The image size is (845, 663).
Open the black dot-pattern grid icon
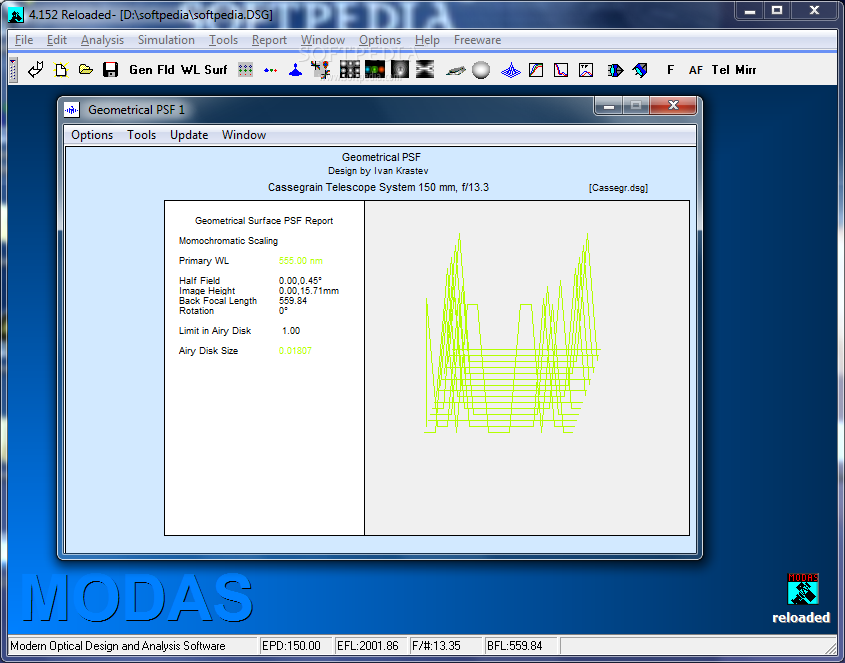click(350, 70)
